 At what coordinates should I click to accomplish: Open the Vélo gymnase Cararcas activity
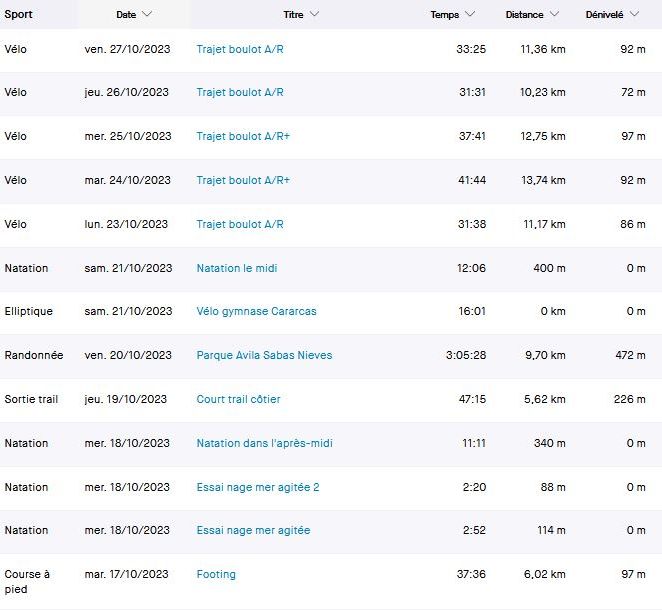click(x=256, y=311)
